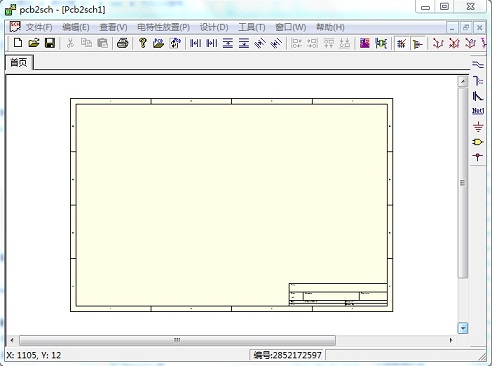Click the question mark help icon

tap(143, 43)
